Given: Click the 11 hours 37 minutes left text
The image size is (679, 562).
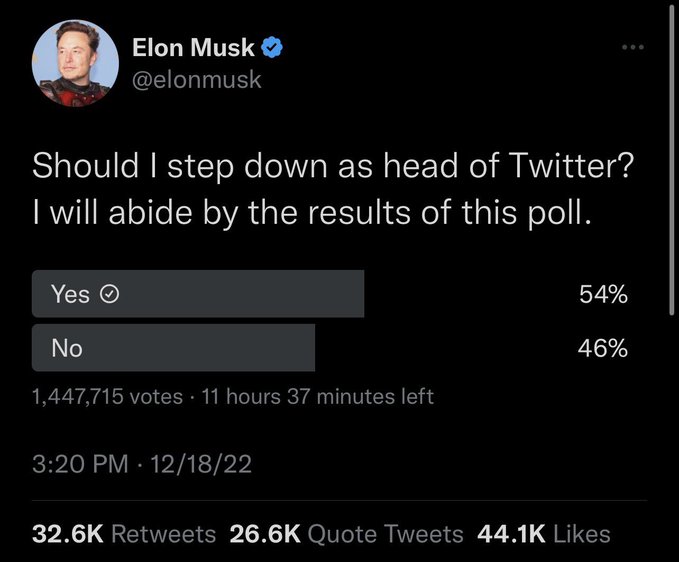Looking at the screenshot, I should click(317, 397).
